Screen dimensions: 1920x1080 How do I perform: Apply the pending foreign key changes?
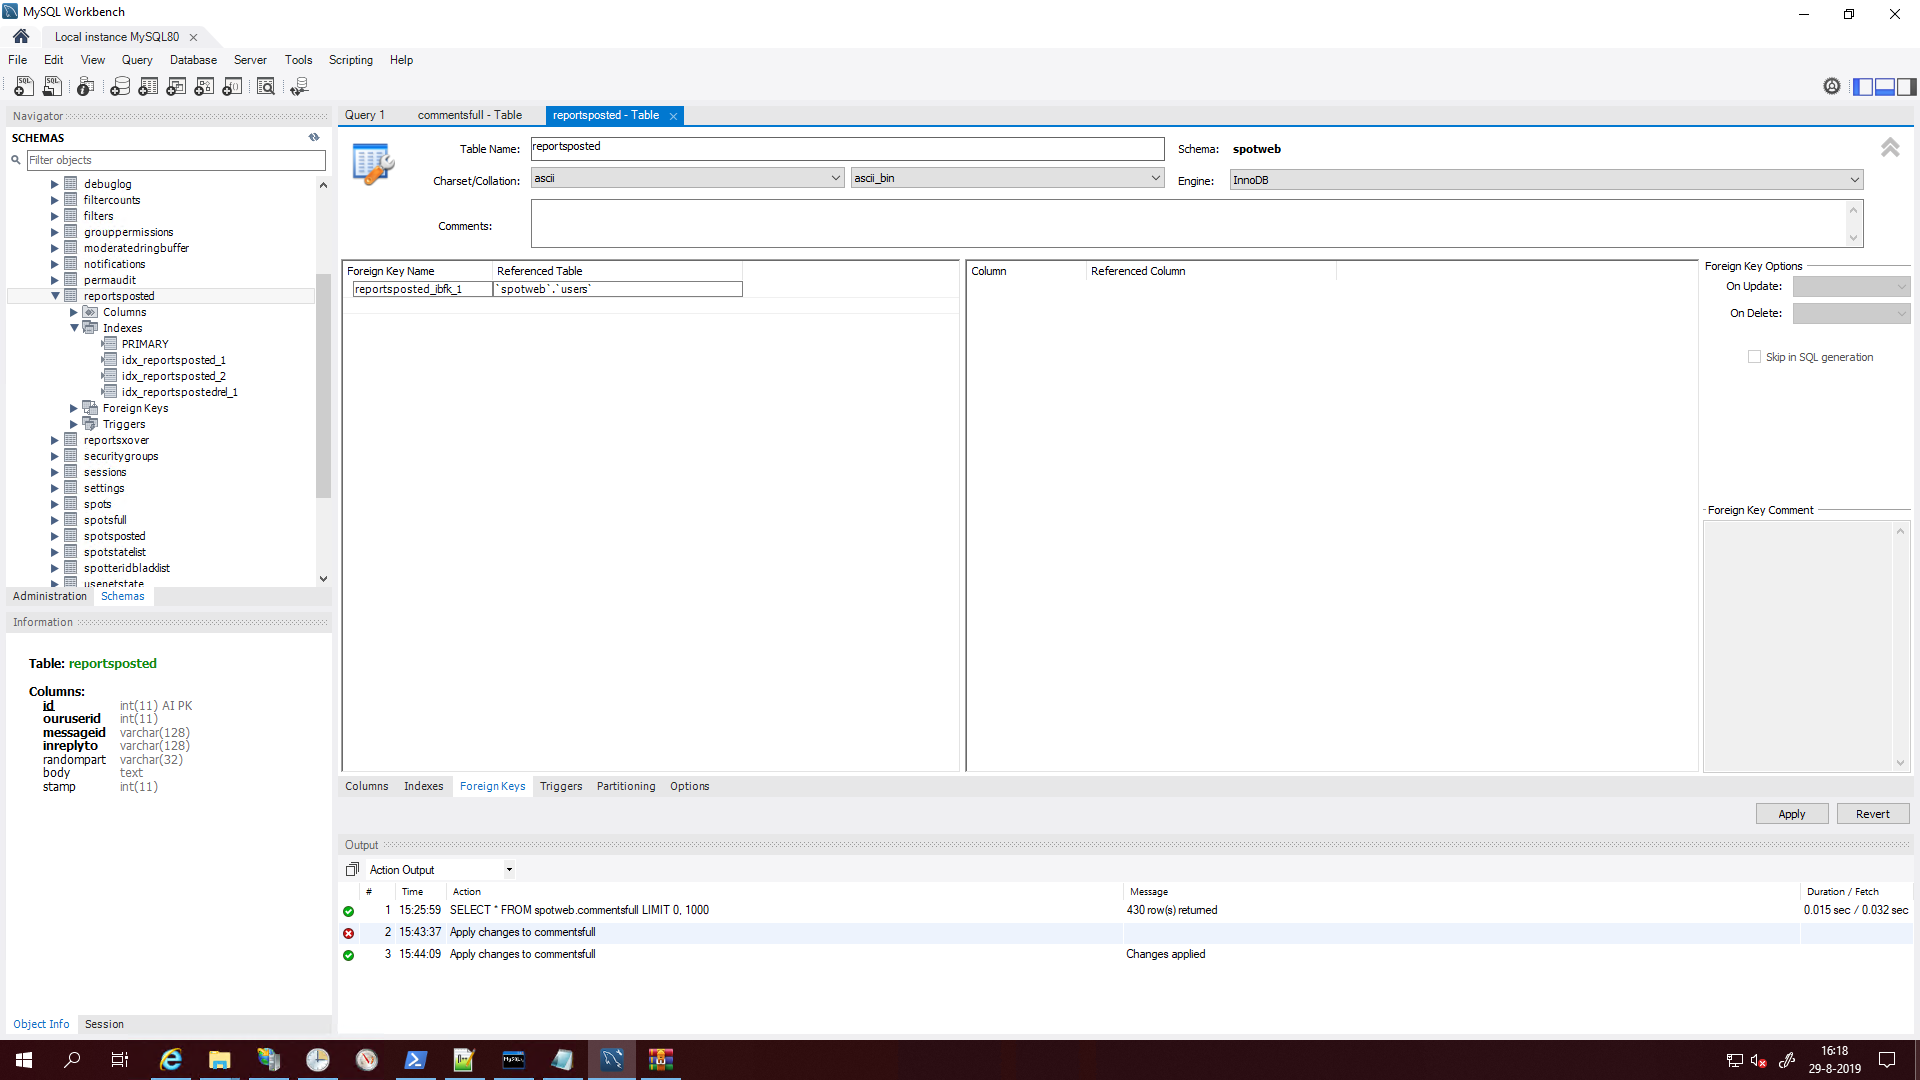tap(1791, 813)
